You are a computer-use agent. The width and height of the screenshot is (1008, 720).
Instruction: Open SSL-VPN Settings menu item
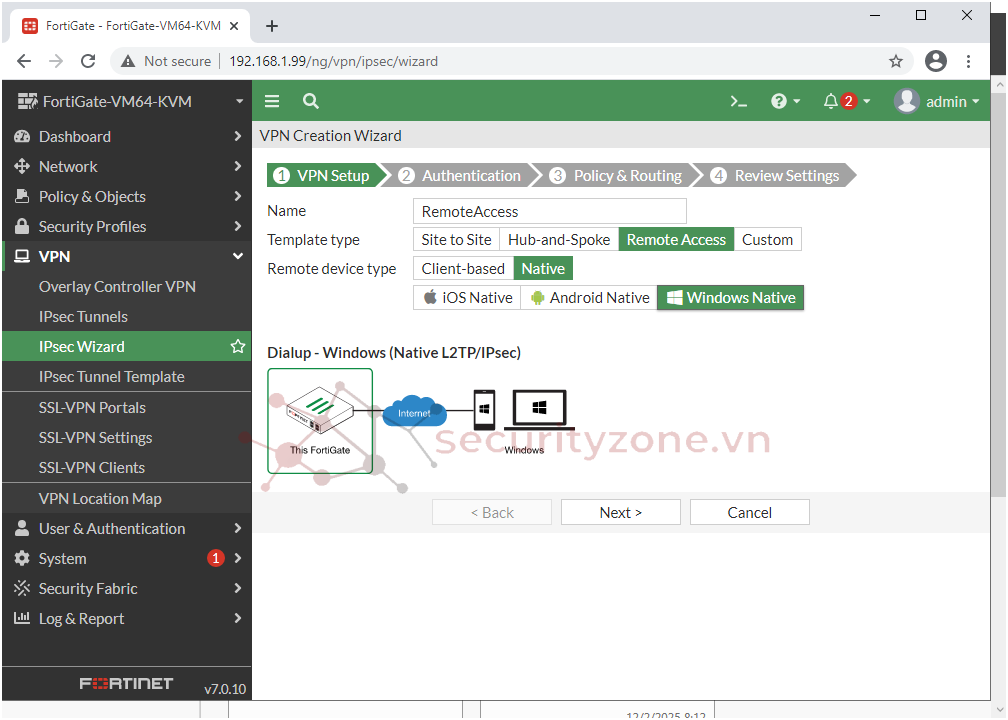coord(95,438)
